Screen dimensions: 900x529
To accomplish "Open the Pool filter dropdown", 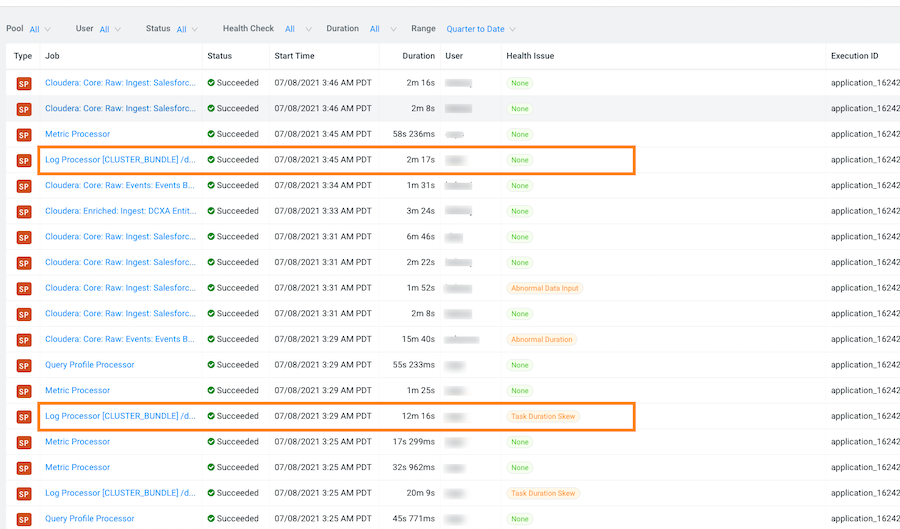I will click(40, 29).
